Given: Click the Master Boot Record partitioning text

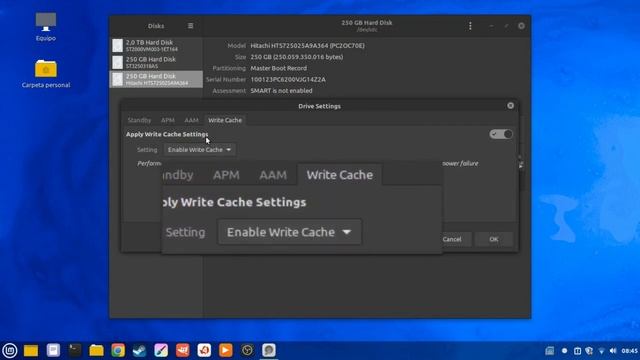Looking at the screenshot, I should (x=278, y=68).
